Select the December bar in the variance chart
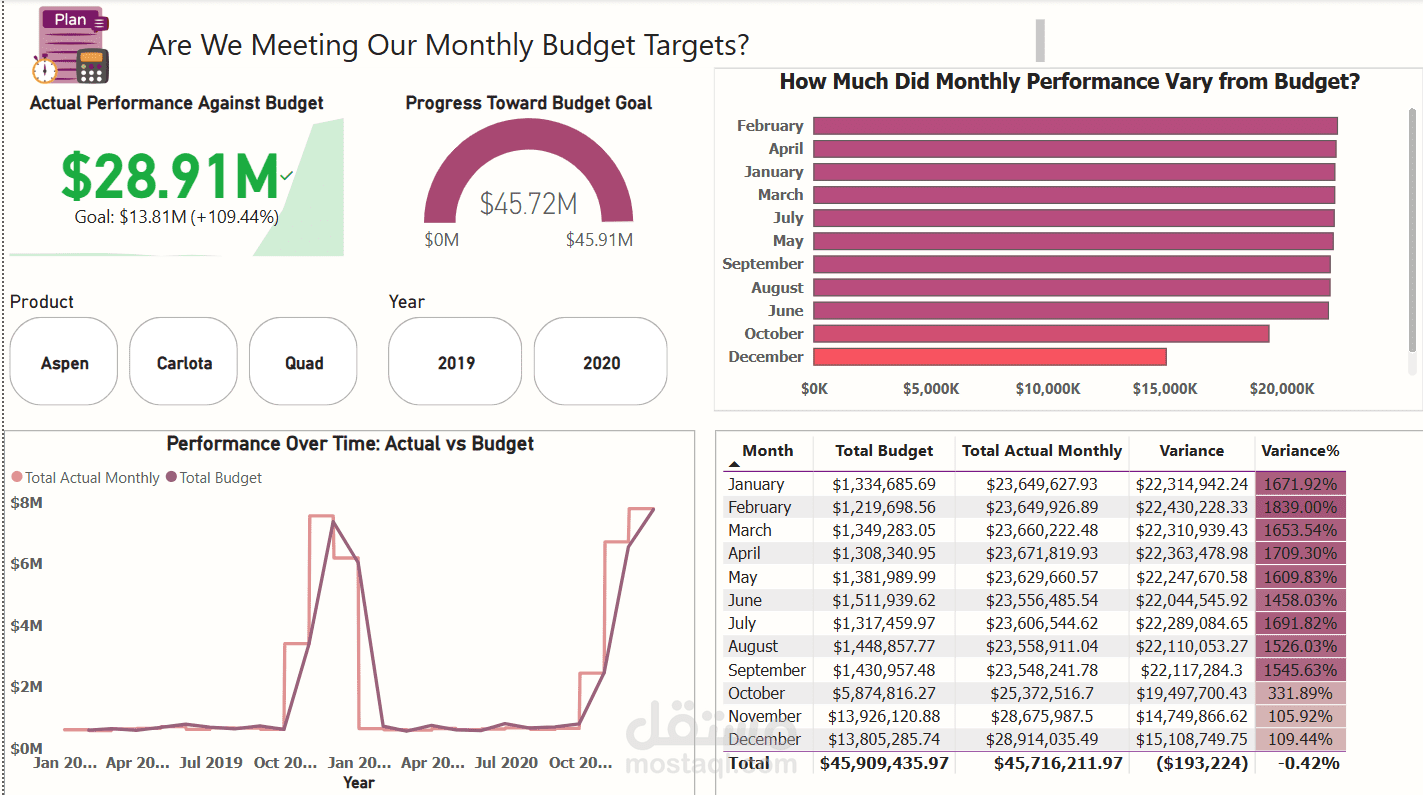 point(990,356)
